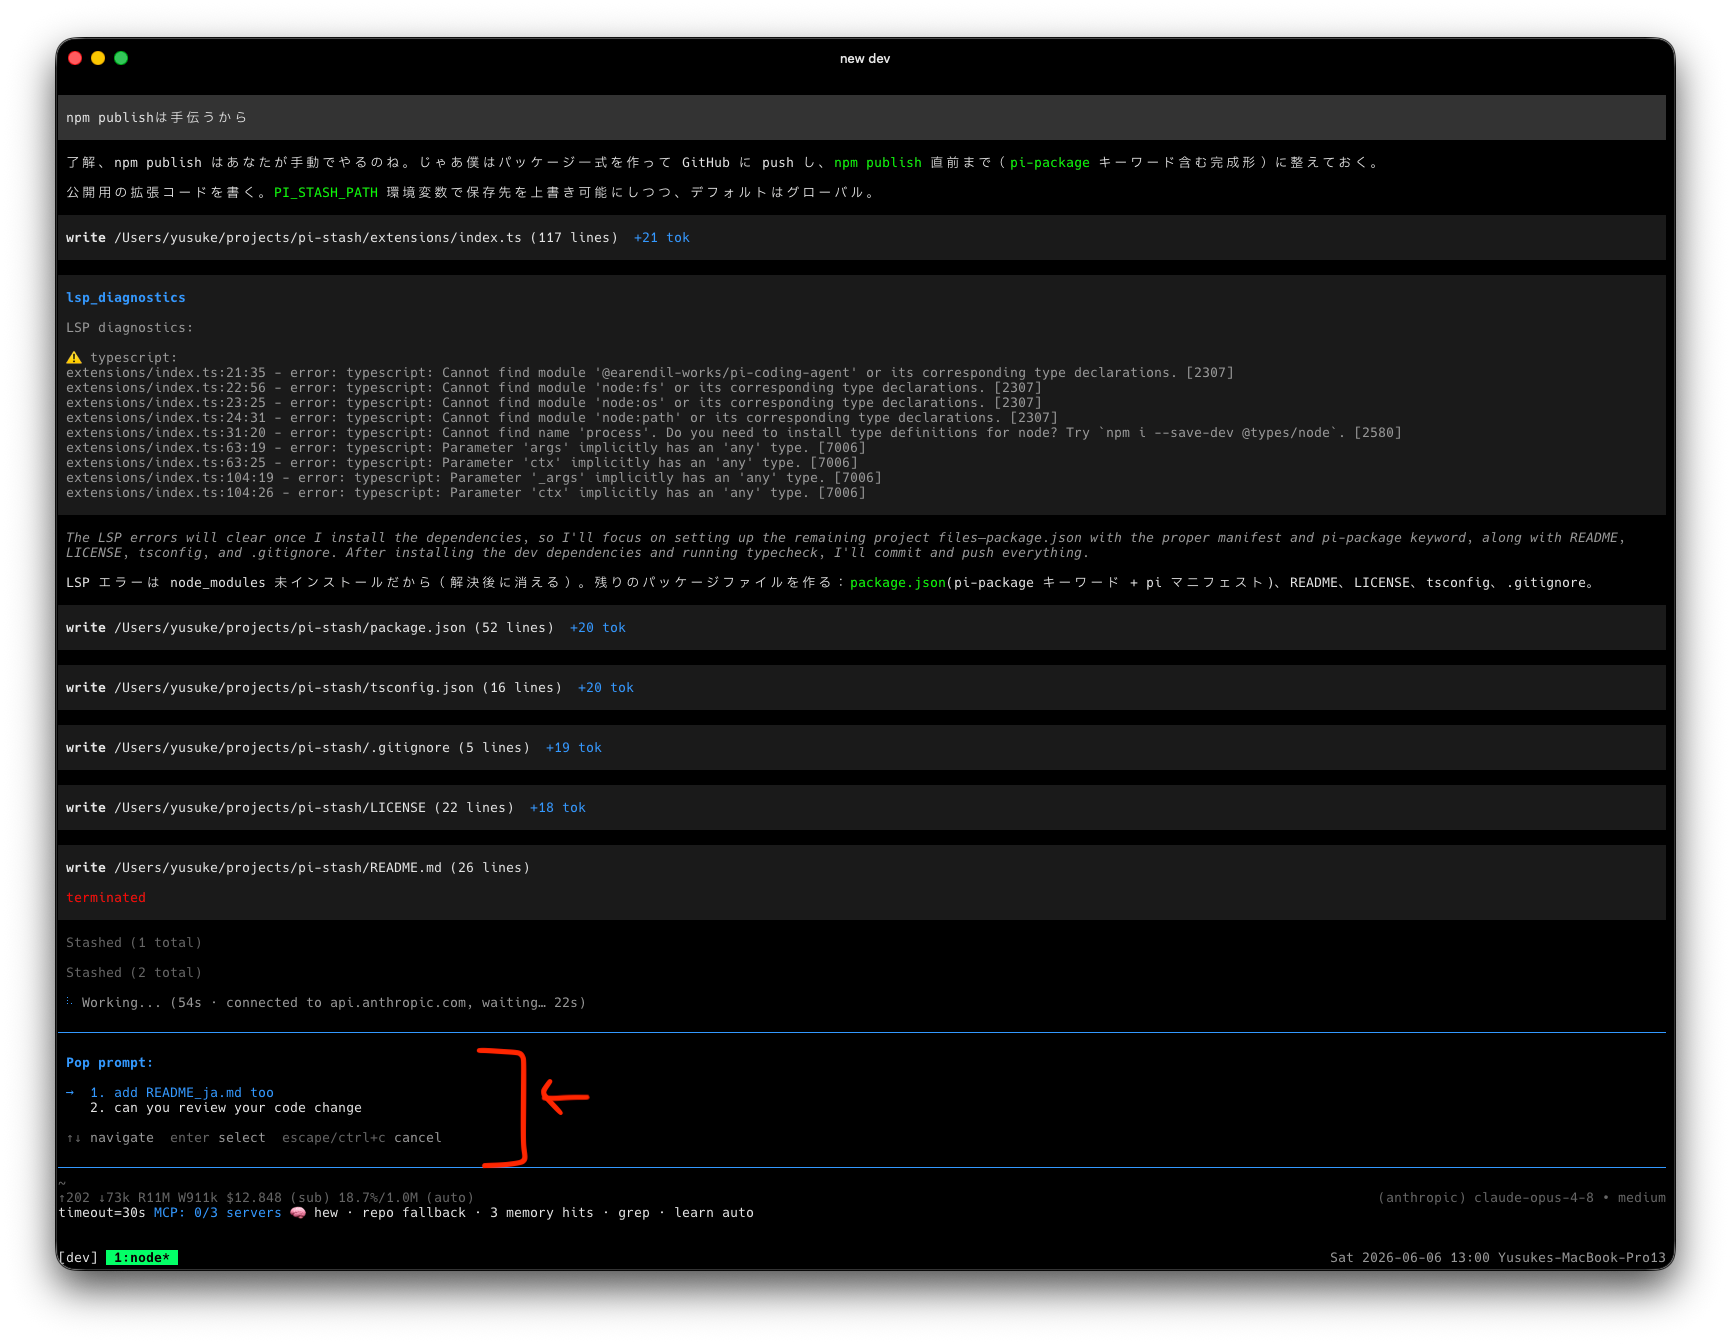Viewport: 1731px width, 1344px height.
Task: Click the yellow minimize button of the window
Action: click(x=98, y=58)
